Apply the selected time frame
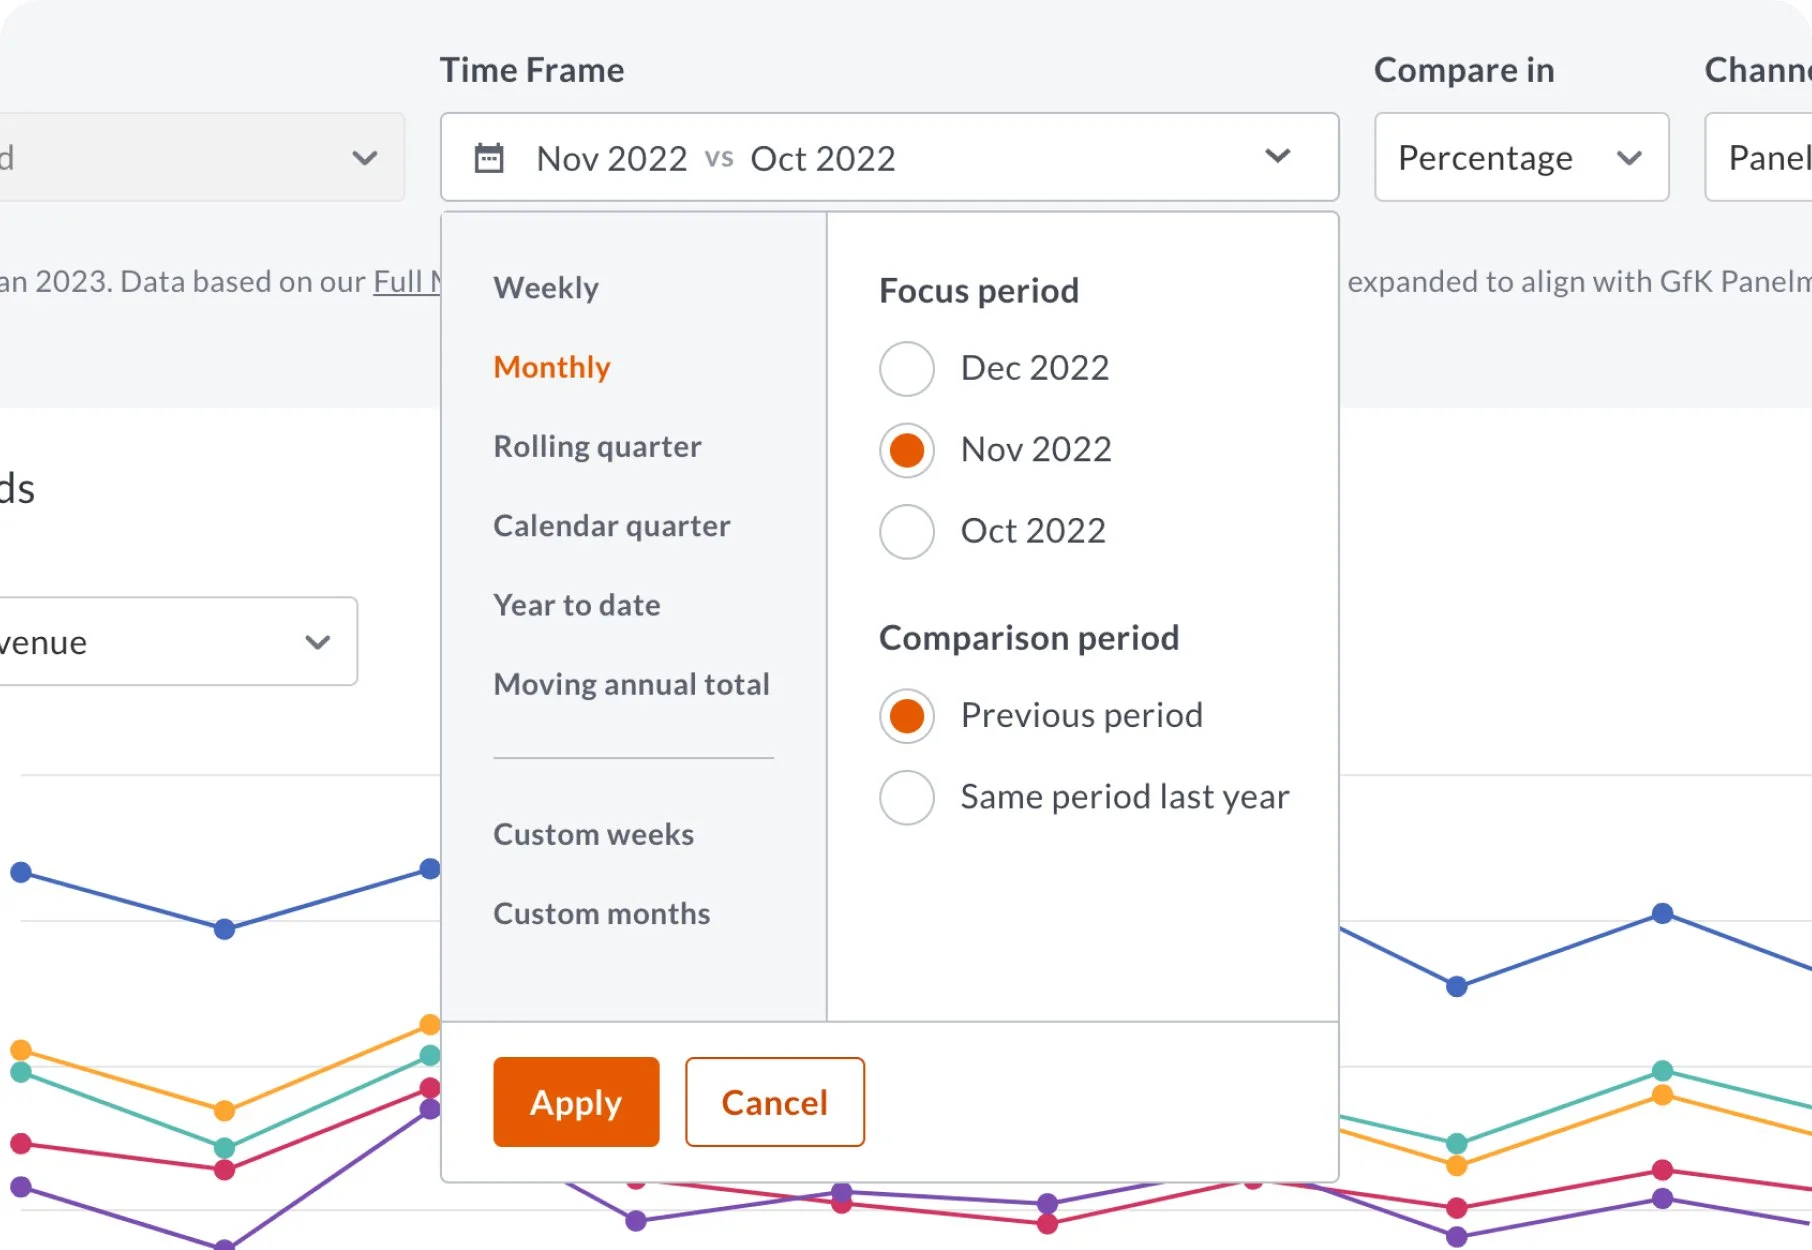Image resolution: width=1812 pixels, height=1250 pixels. click(x=576, y=1102)
